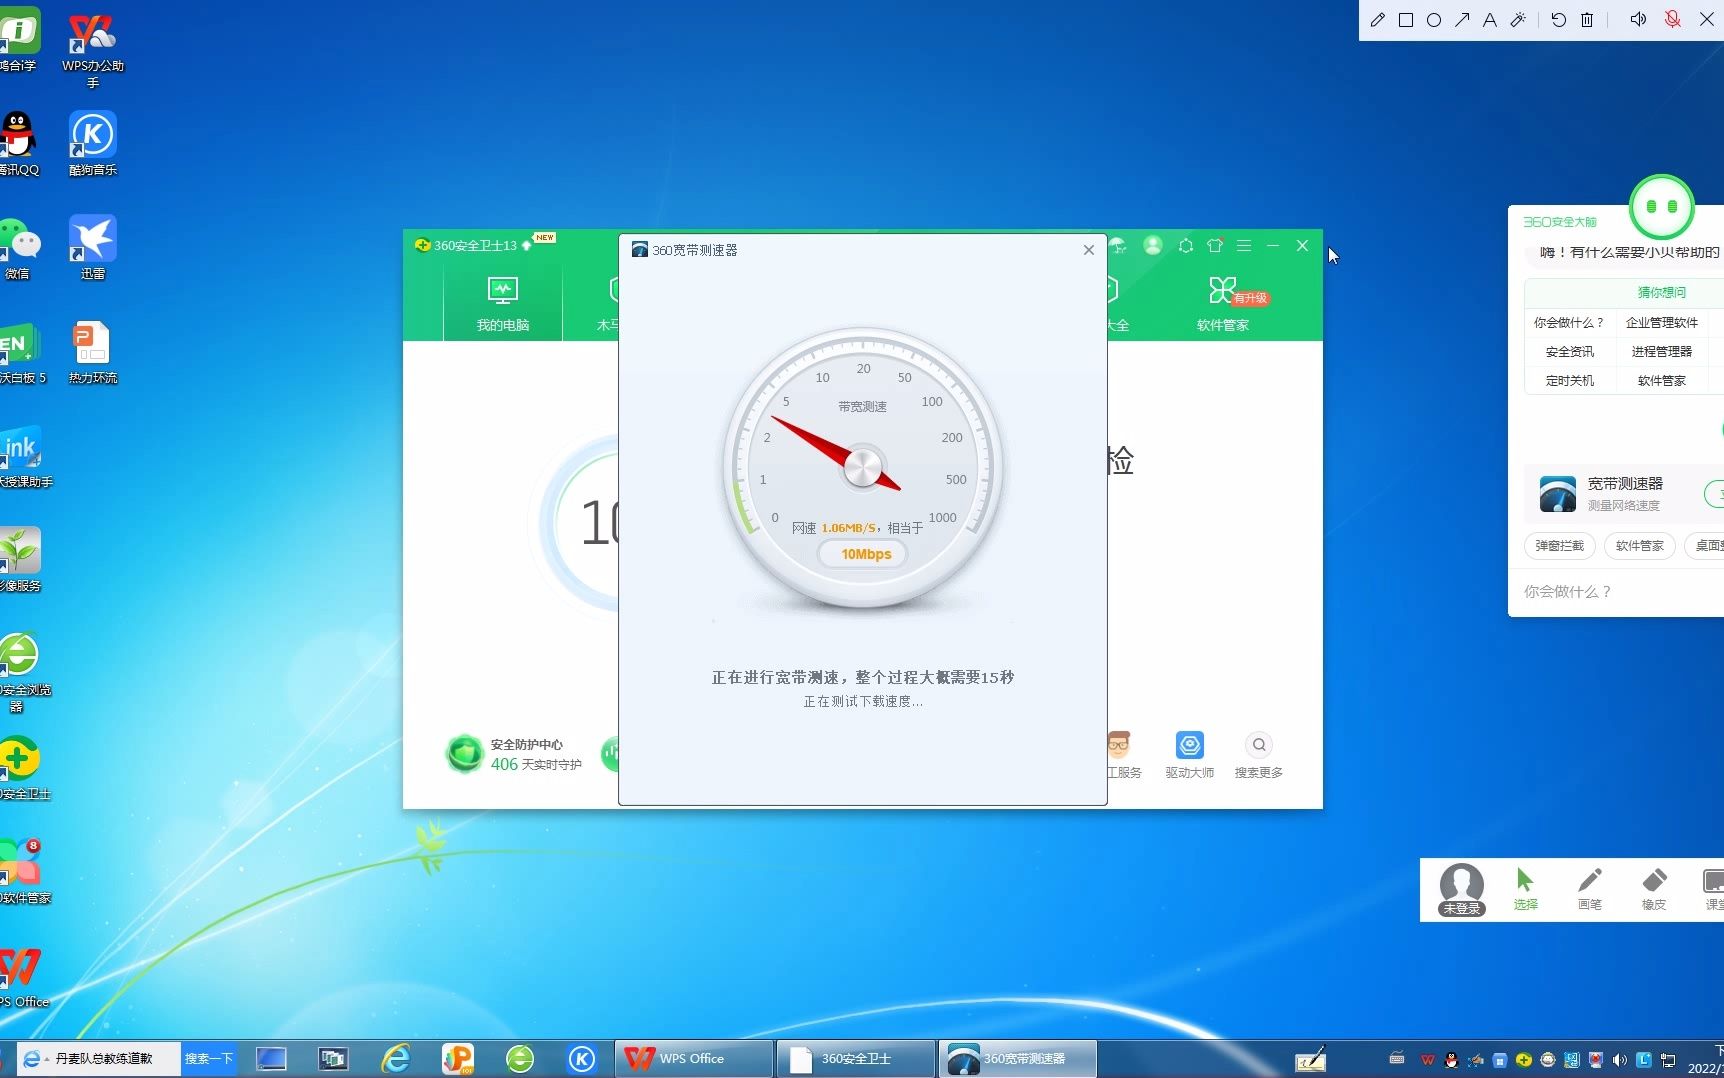Activate the 橡皮 eraser tool

1653,889
